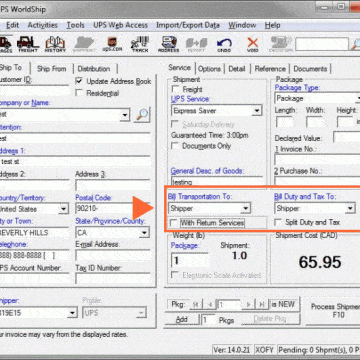Open the UPS Web Access menu
The height and width of the screenshot is (360, 360).
[120, 25]
